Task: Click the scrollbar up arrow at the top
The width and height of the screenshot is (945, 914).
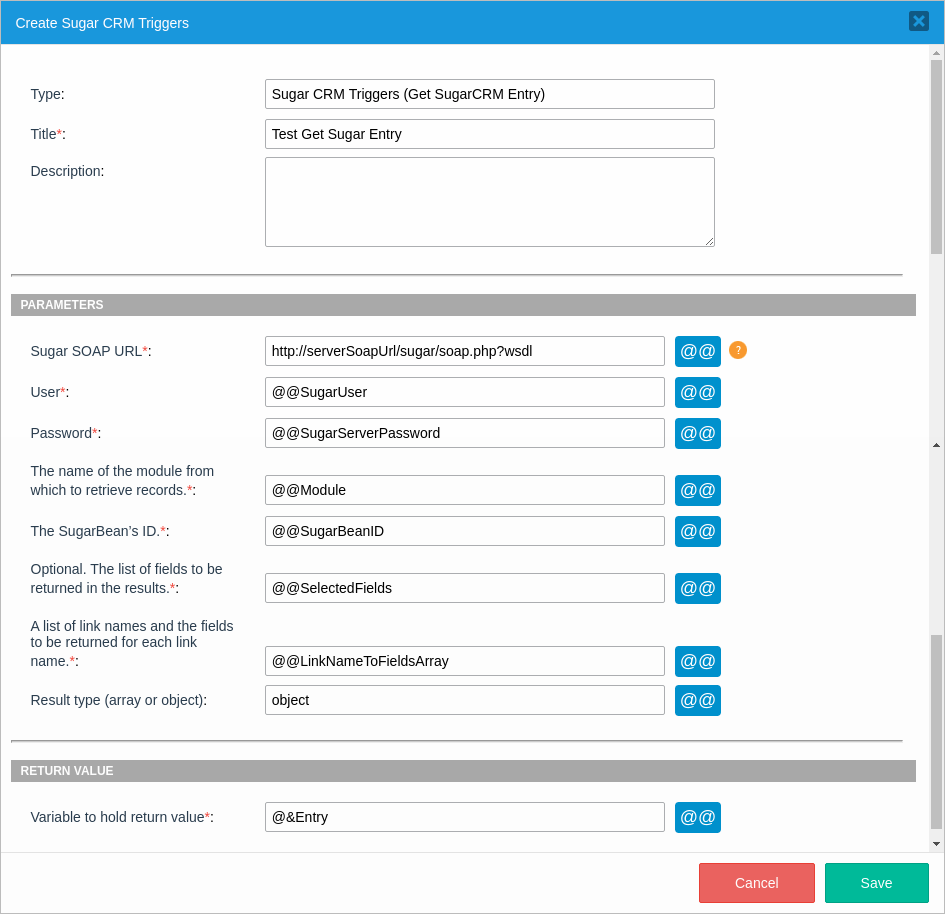Action: [936, 53]
